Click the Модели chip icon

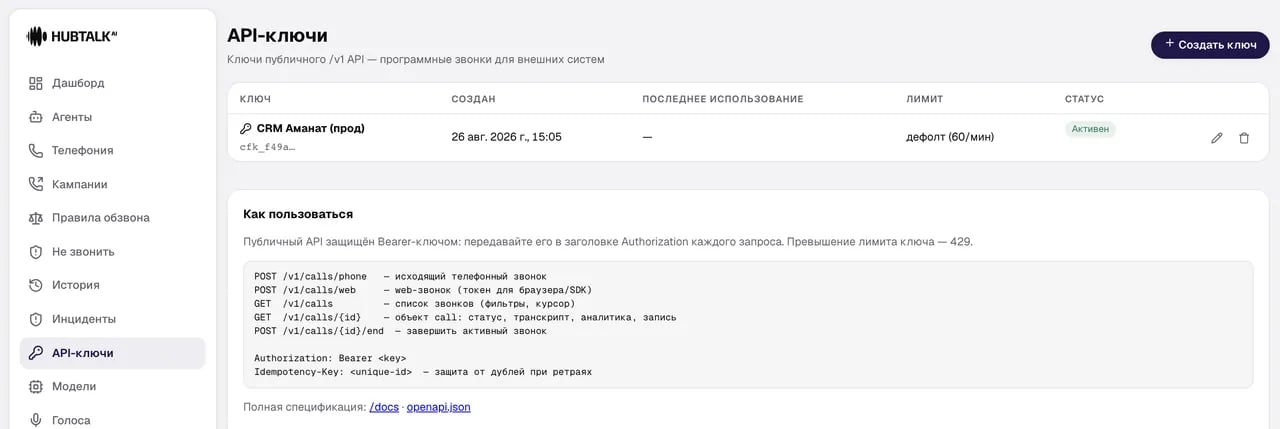[36, 386]
